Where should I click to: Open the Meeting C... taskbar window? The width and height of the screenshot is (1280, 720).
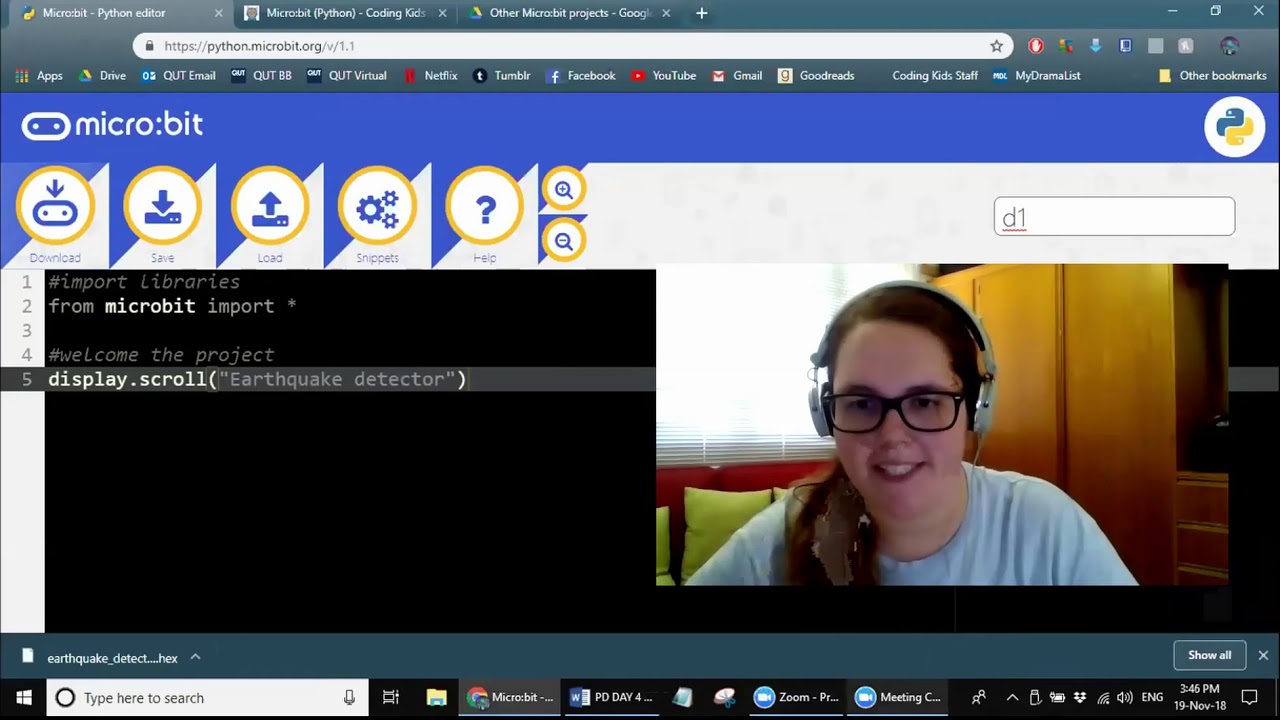click(x=898, y=697)
